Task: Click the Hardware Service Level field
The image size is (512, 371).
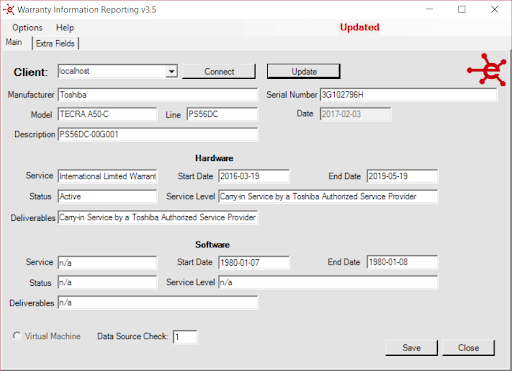Action: click(x=328, y=196)
